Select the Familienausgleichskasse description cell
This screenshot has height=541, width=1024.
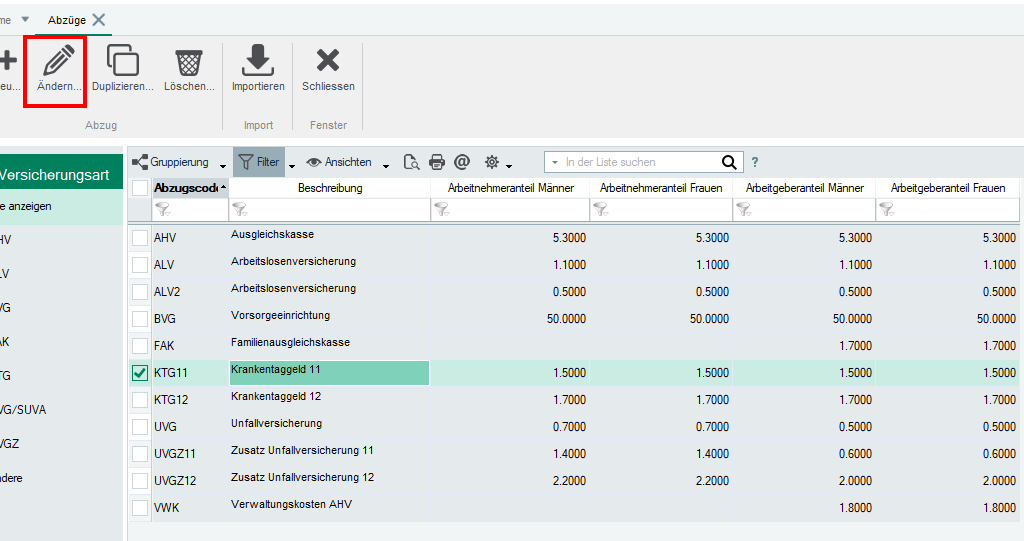[x=330, y=346]
